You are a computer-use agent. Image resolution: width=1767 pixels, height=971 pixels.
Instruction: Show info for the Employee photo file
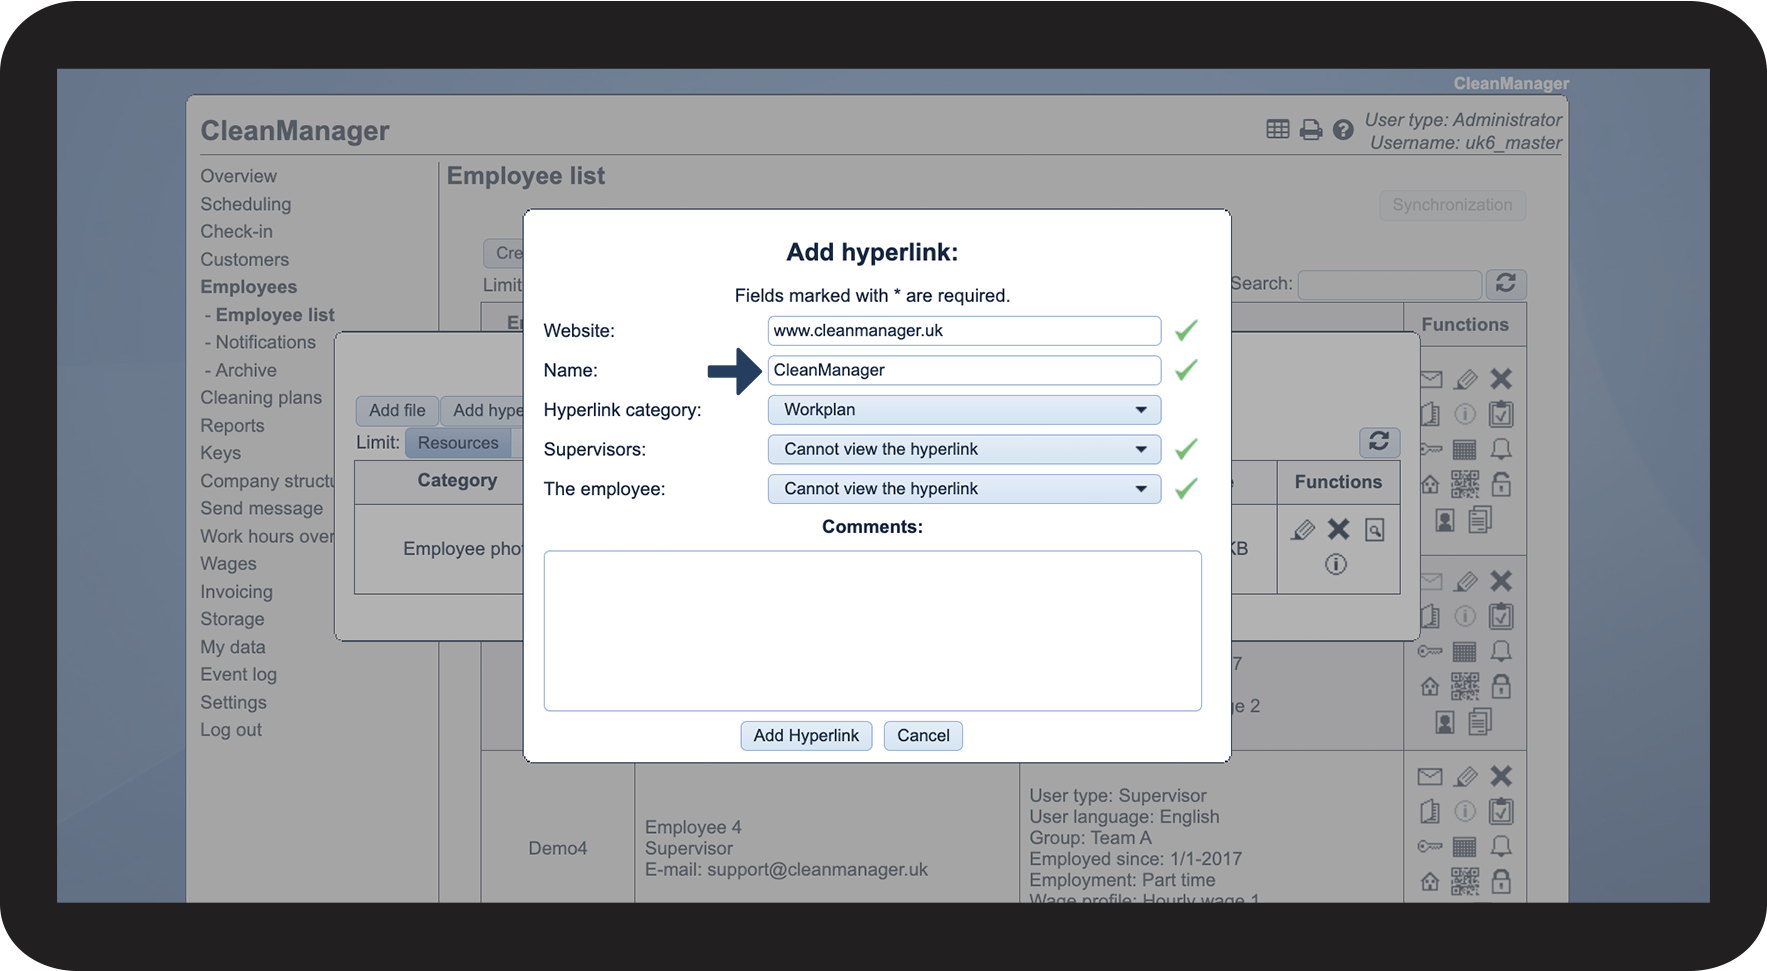1336,565
